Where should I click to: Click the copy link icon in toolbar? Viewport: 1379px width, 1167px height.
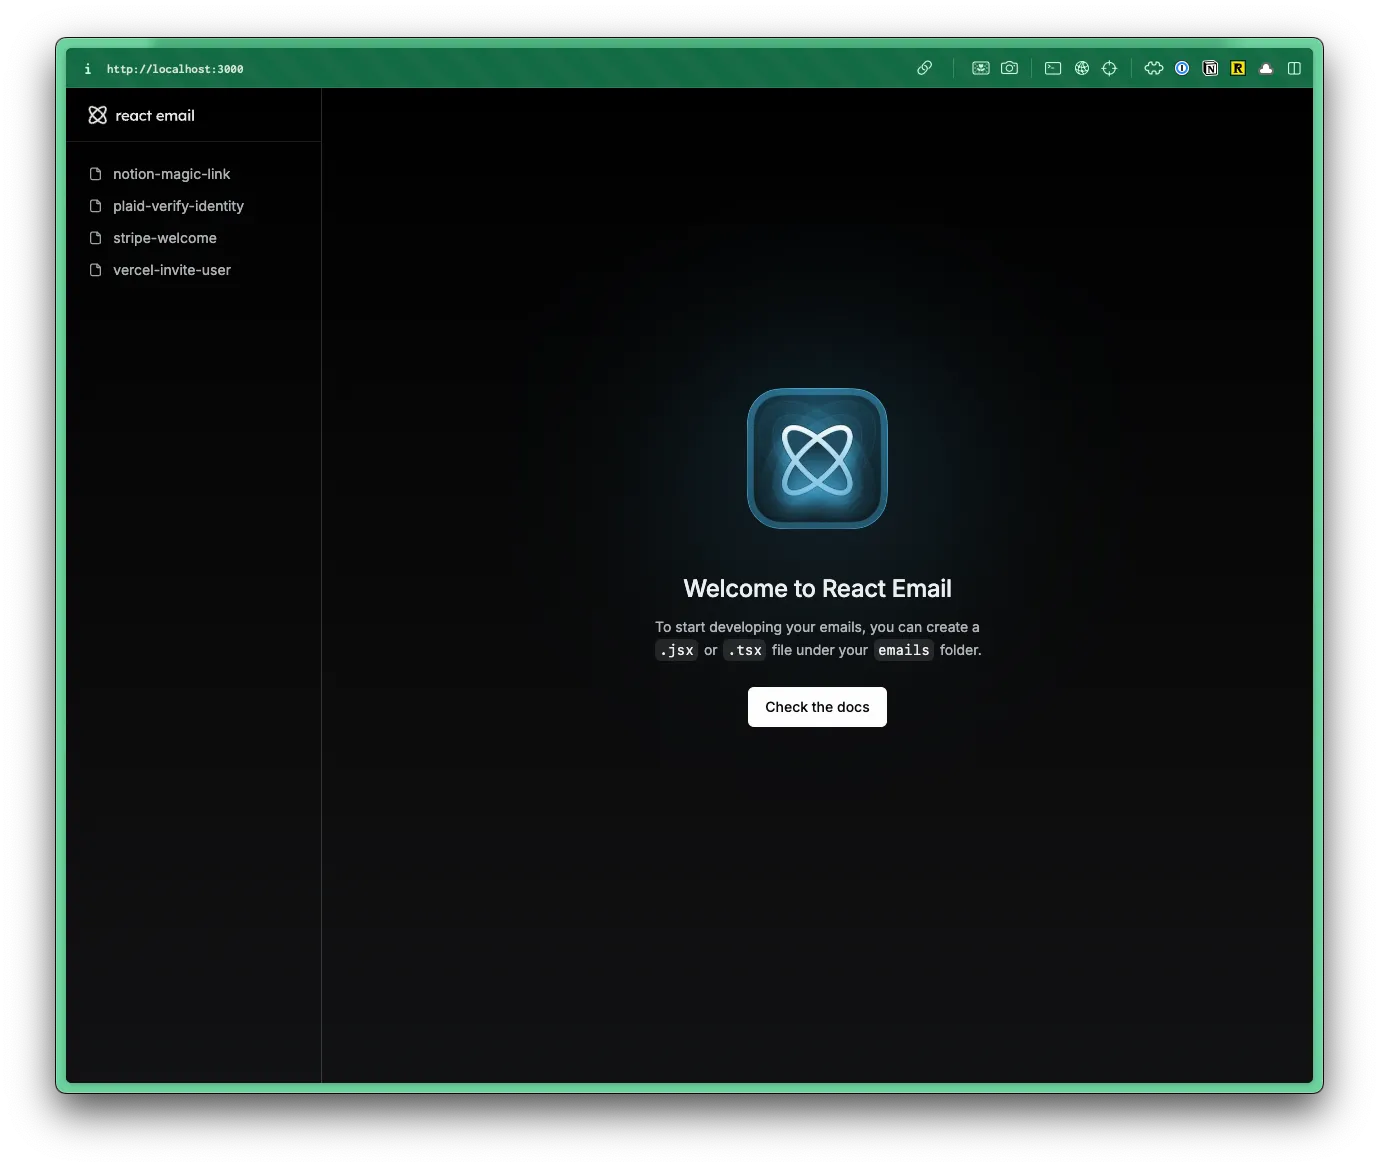tap(924, 68)
